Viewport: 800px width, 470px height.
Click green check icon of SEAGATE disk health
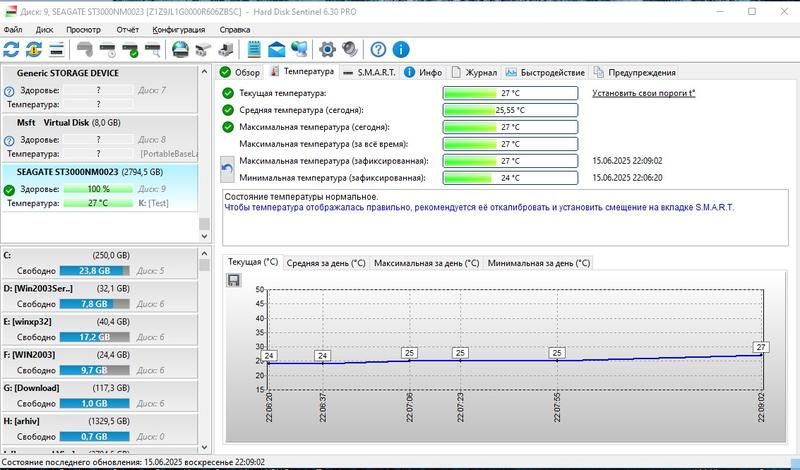pos(9,190)
